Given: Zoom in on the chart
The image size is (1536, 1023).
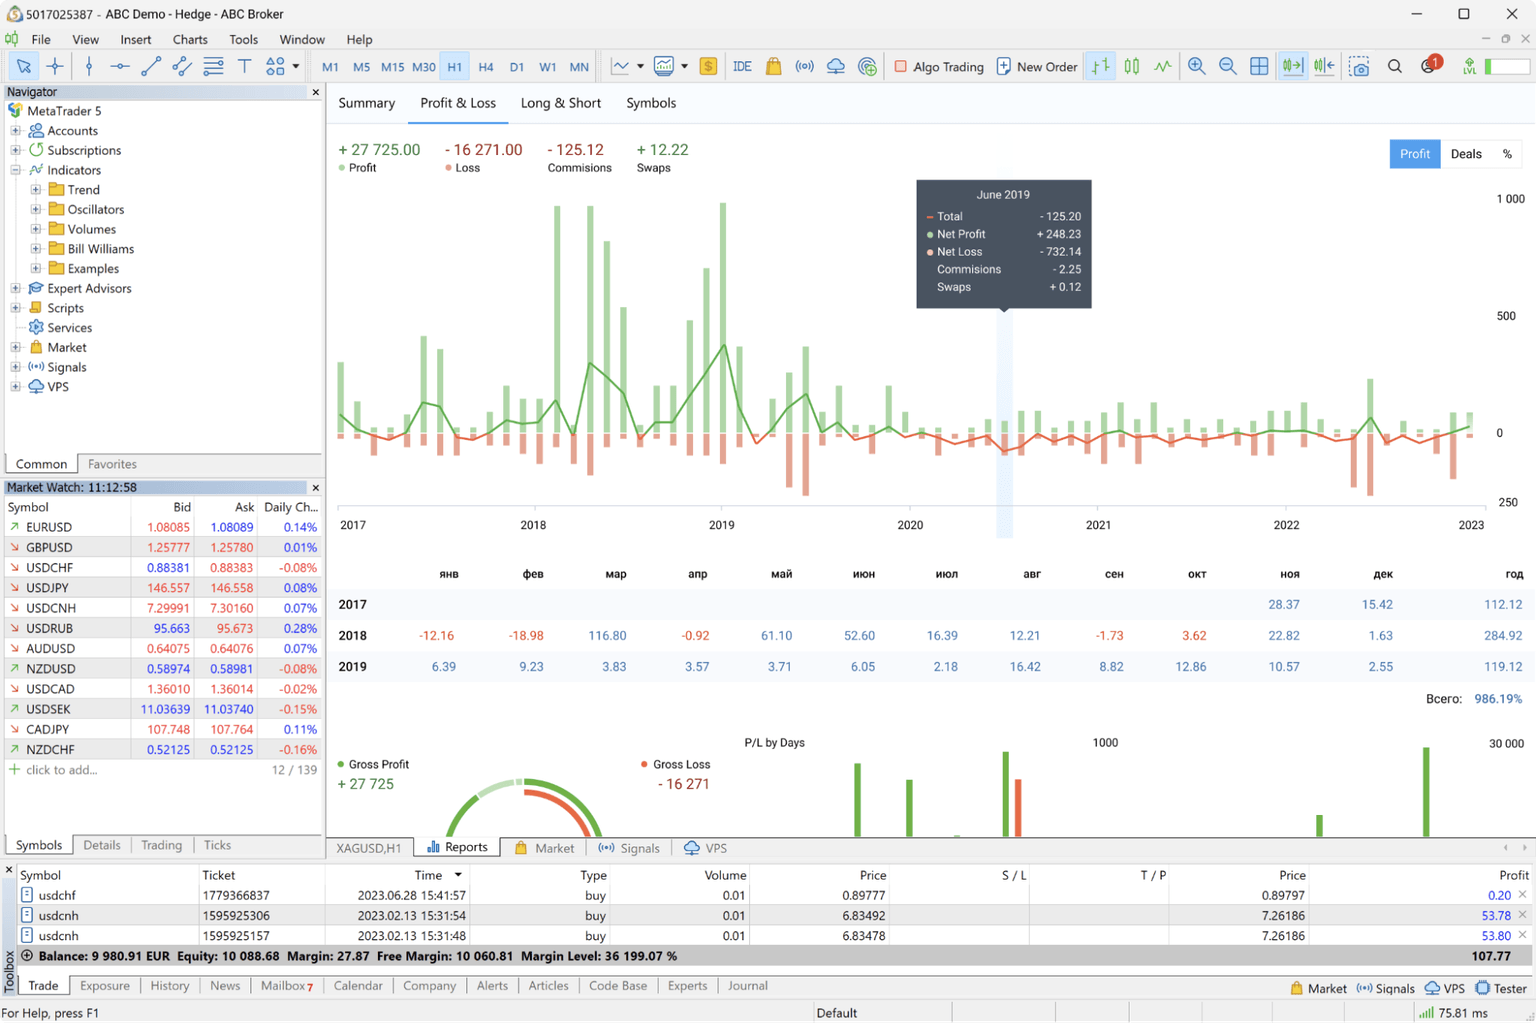Looking at the screenshot, I should 1196,66.
